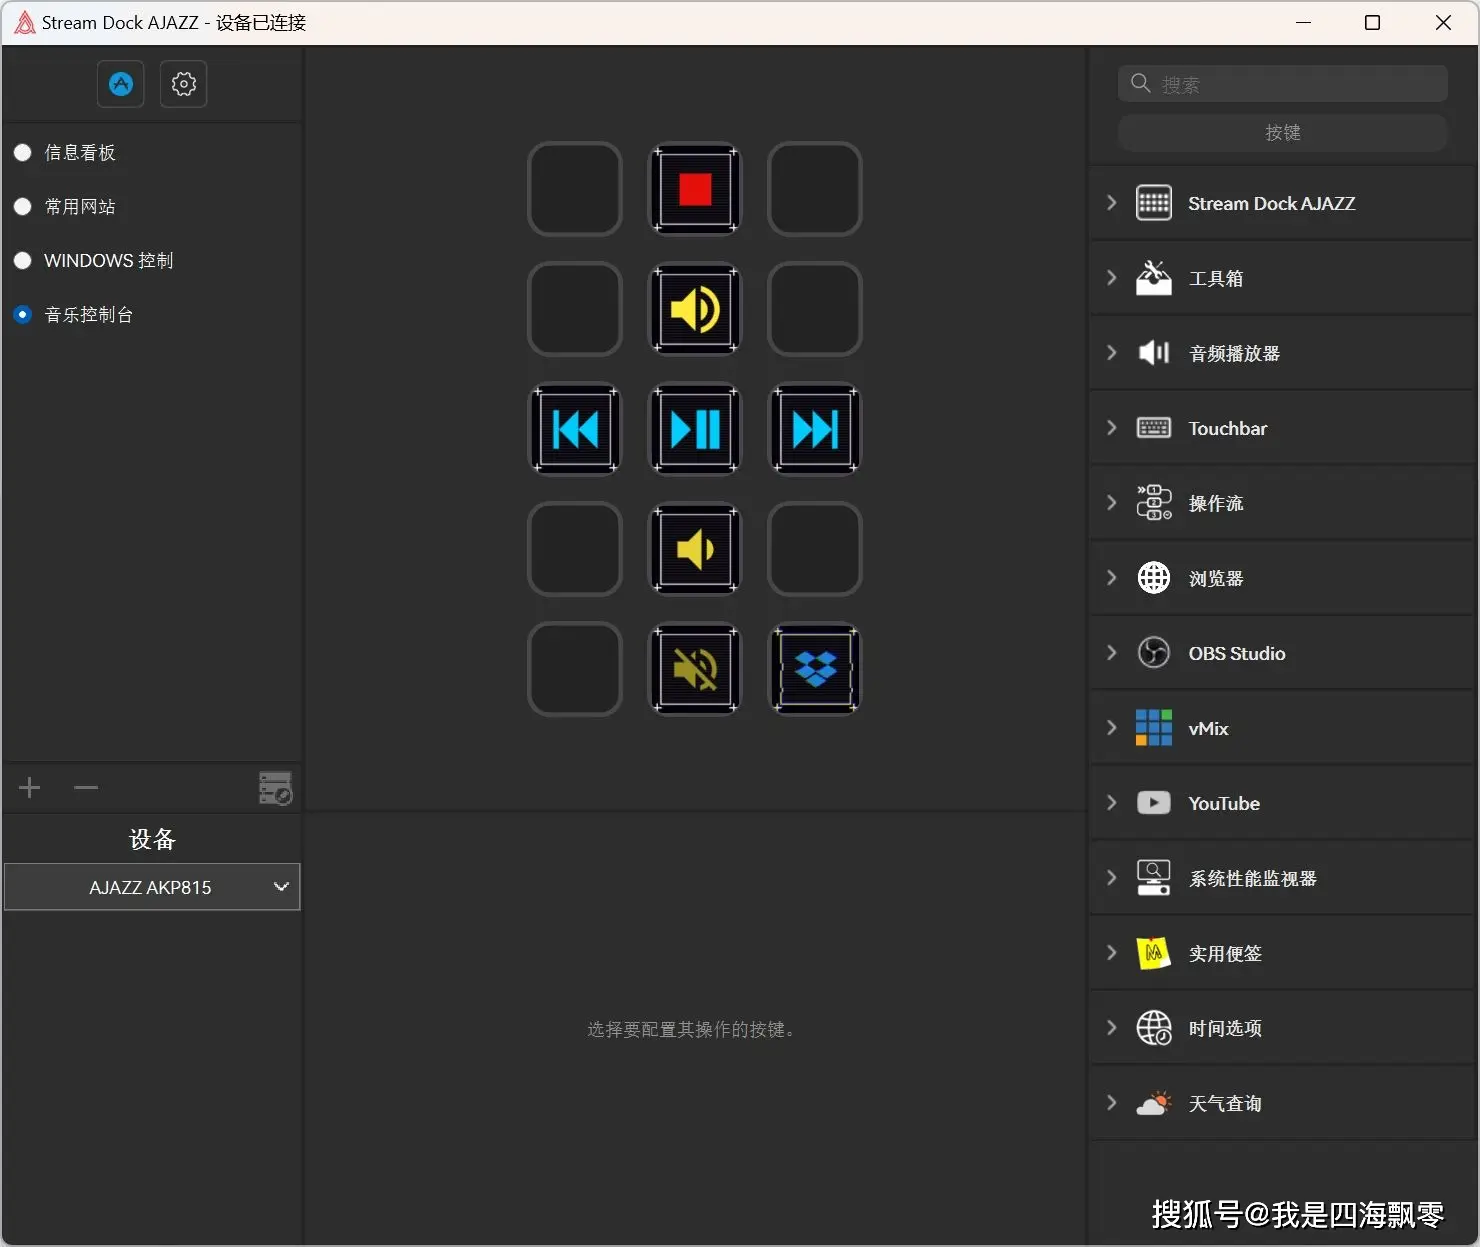Open the profile manager icon beside minus
Viewport: 1480px width, 1247px height.
[x=275, y=788]
